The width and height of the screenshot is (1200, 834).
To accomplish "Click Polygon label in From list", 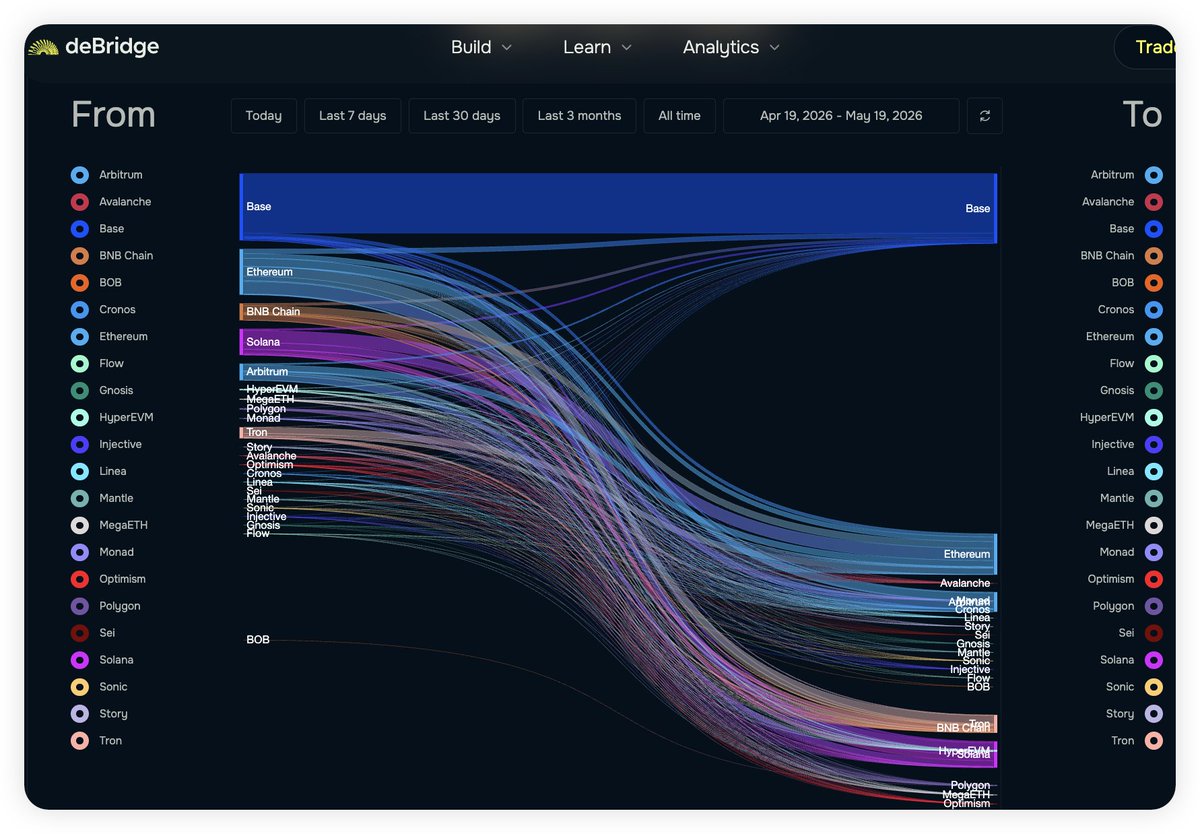I will (120, 606).
